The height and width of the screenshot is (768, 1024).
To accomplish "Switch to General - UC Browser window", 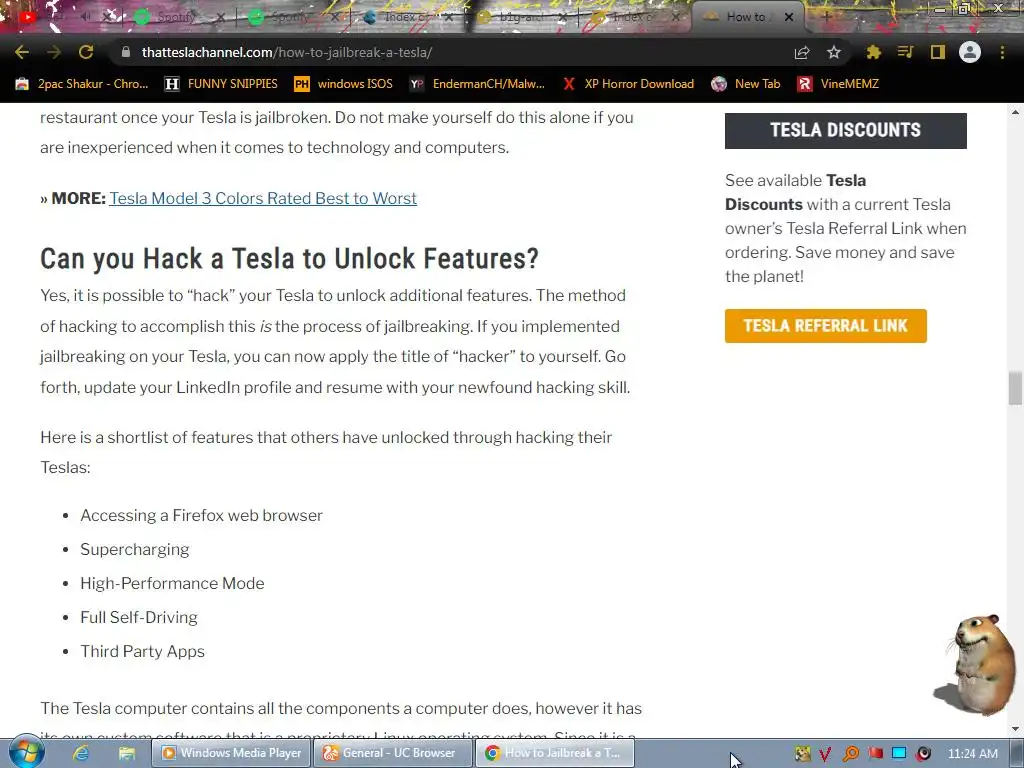I will coord(392,753).
